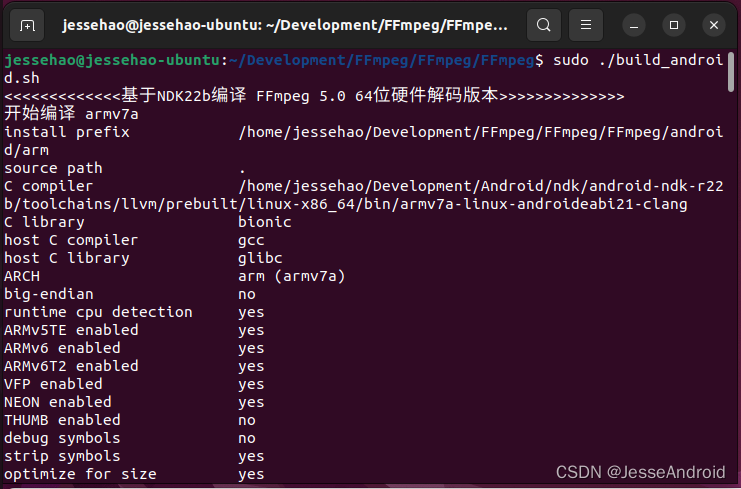Click the 'THUMB enabled' label

62,420
